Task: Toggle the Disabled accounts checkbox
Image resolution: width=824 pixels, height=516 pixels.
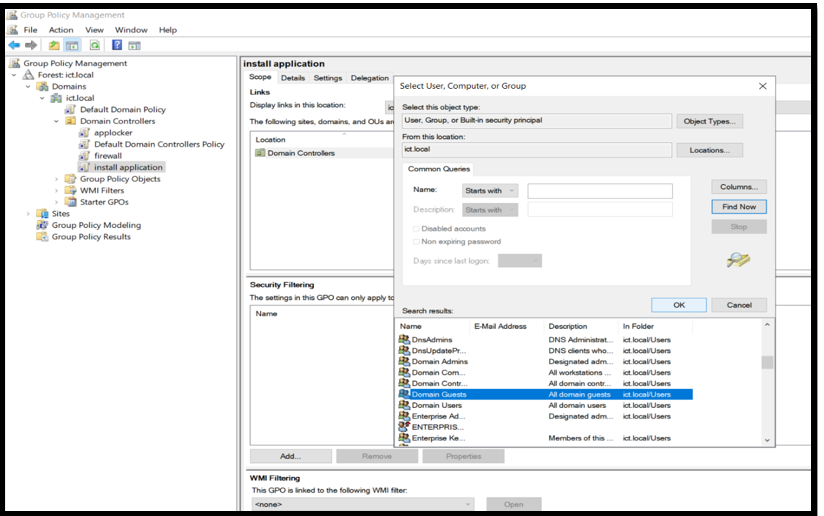Action: (x=416, y=229)
